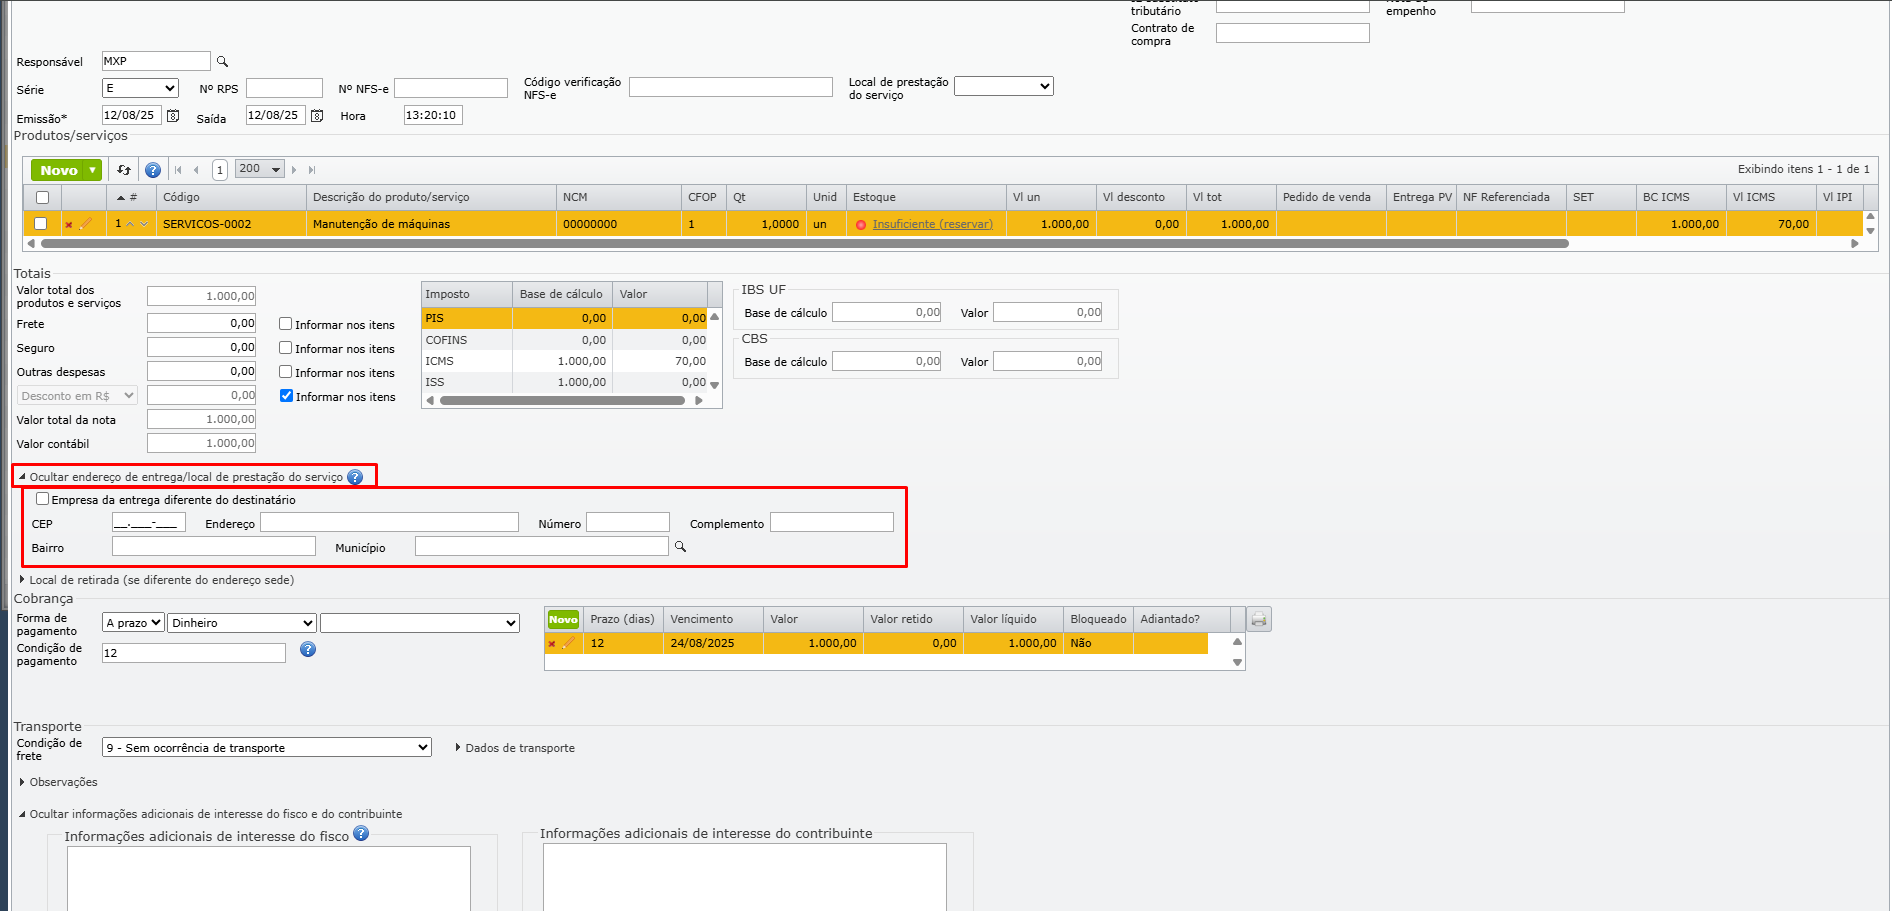This screenshot has height=911, width=1892.
Task: Focus the Frete value field
Action: click(x=201, y=323)
